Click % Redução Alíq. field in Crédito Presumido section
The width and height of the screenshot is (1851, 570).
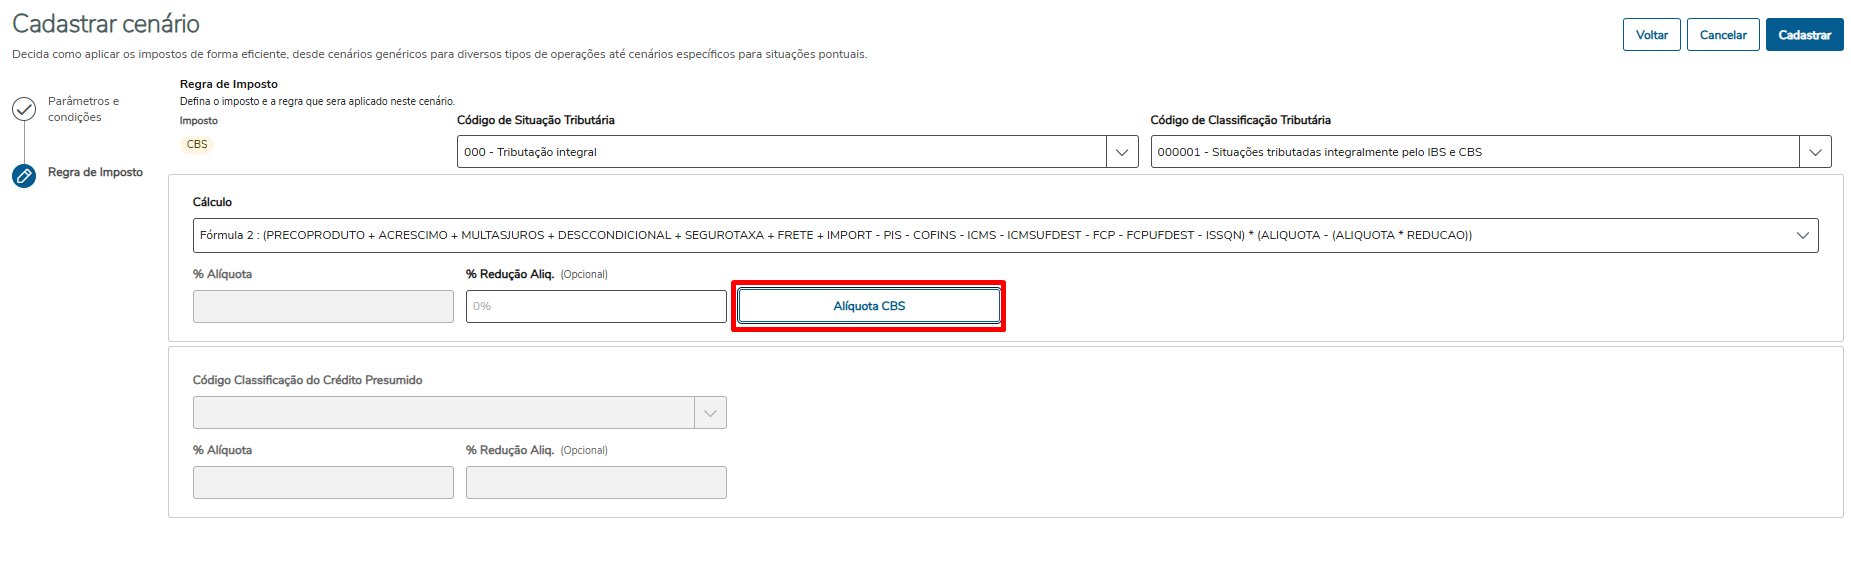coord(596,482)
